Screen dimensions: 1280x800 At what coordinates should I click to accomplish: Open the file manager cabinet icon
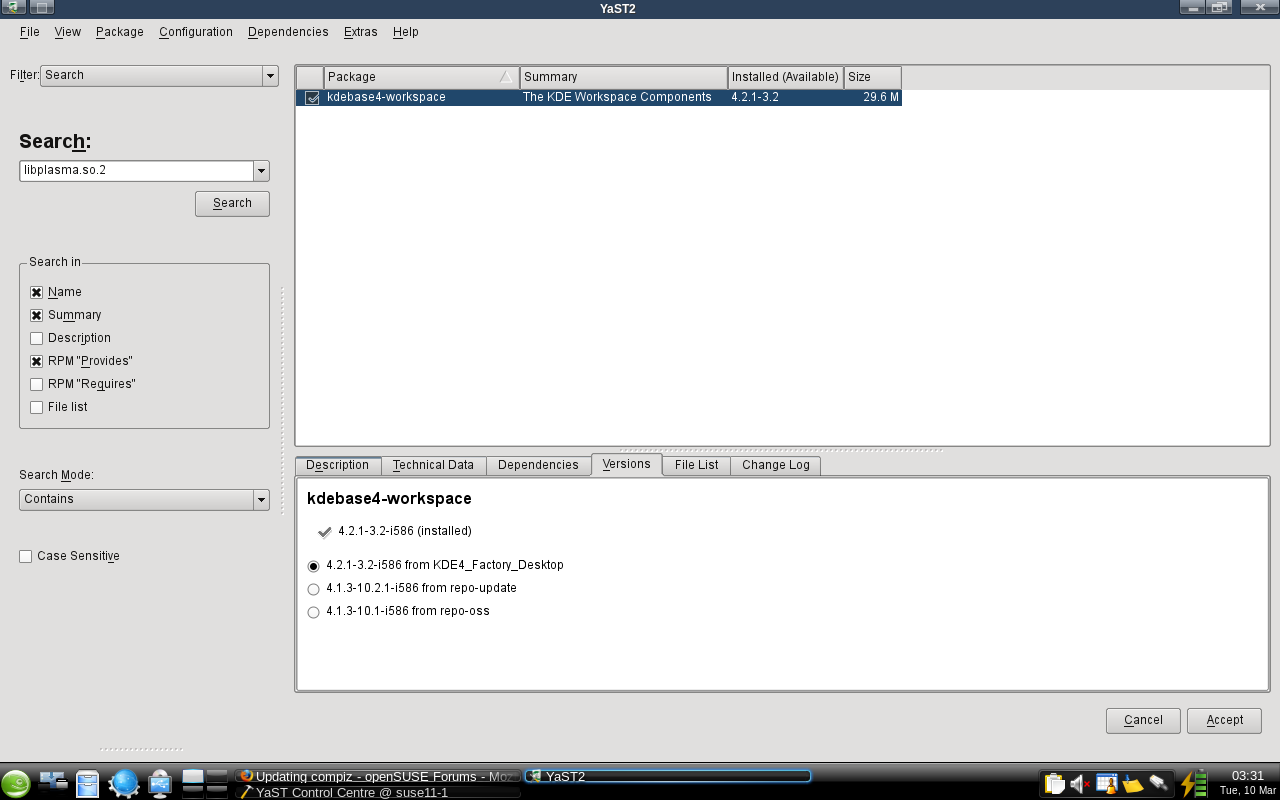88,783
